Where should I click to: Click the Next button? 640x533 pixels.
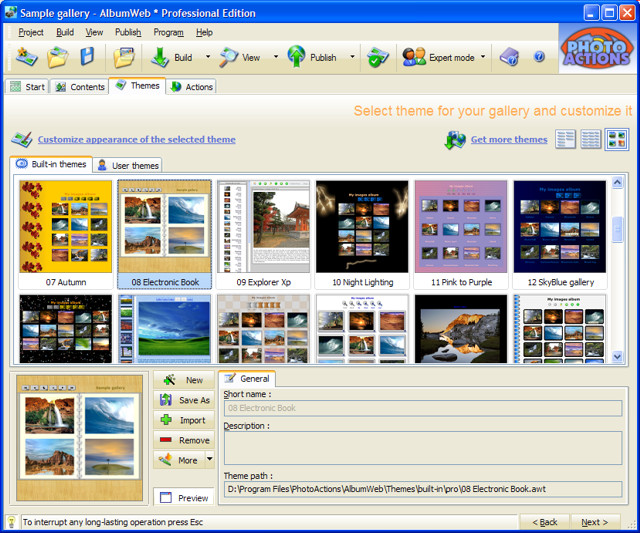point(595,522)
